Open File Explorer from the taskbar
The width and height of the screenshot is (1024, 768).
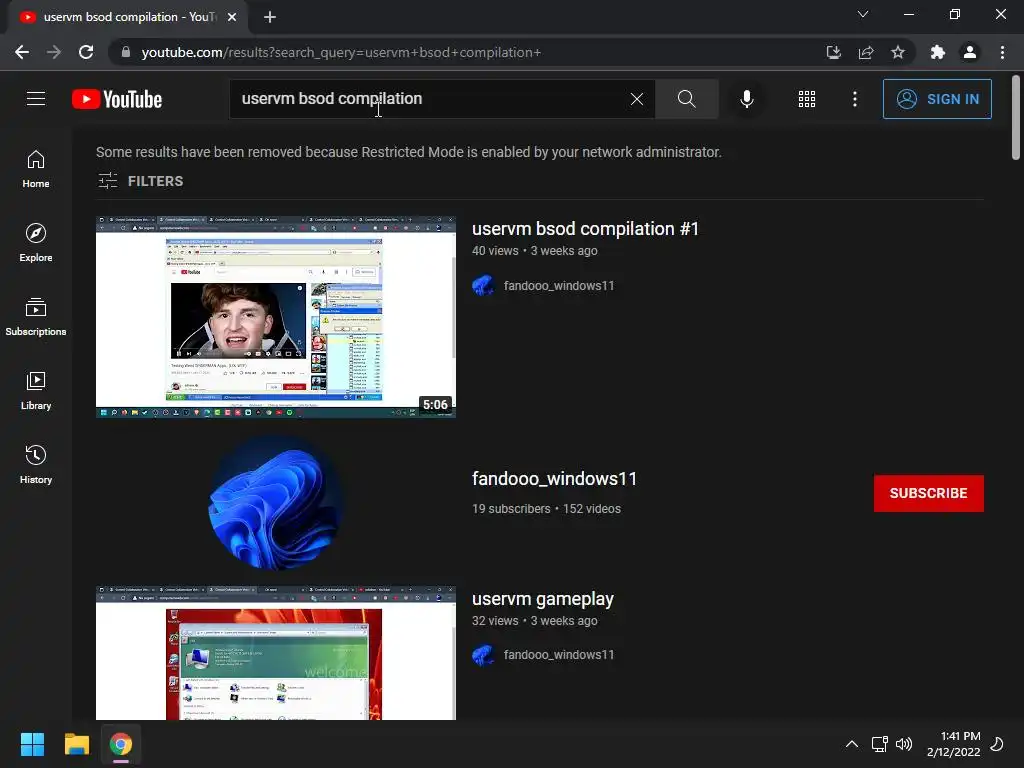77,744
